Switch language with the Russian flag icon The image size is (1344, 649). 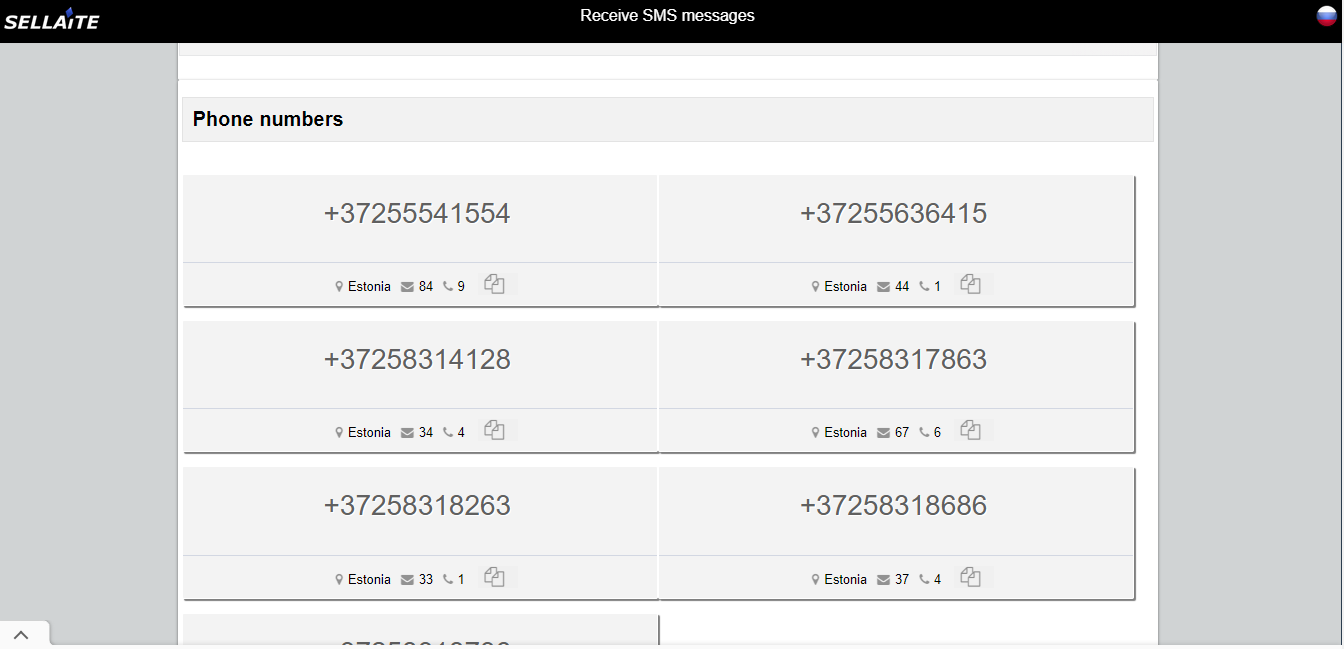click(x=1327, y=16)
